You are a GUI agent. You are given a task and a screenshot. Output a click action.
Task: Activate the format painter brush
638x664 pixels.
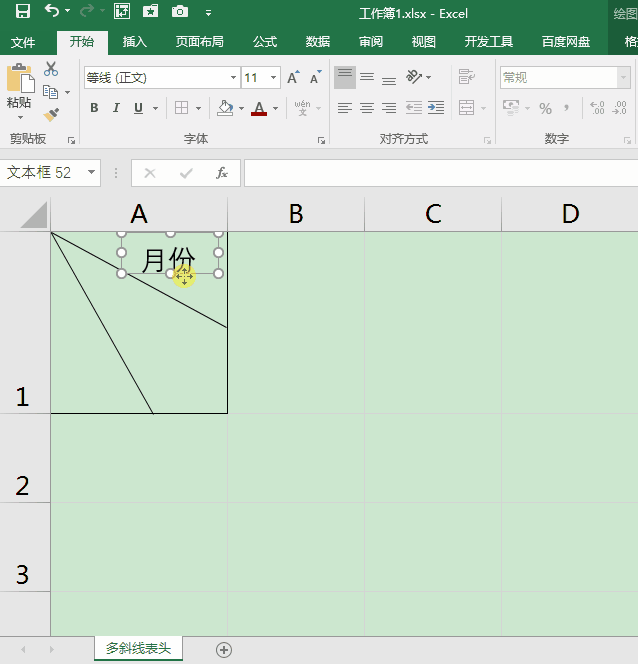tap(51, 115)
